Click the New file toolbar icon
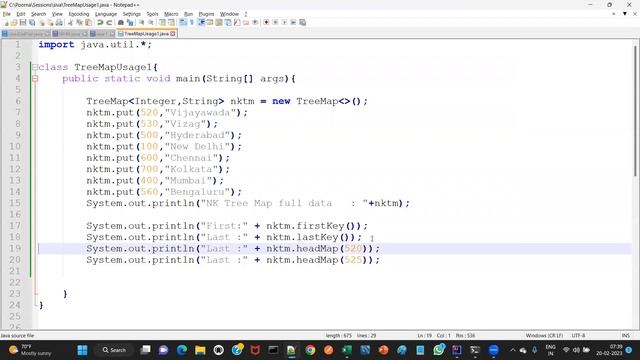 pos(6,22)
